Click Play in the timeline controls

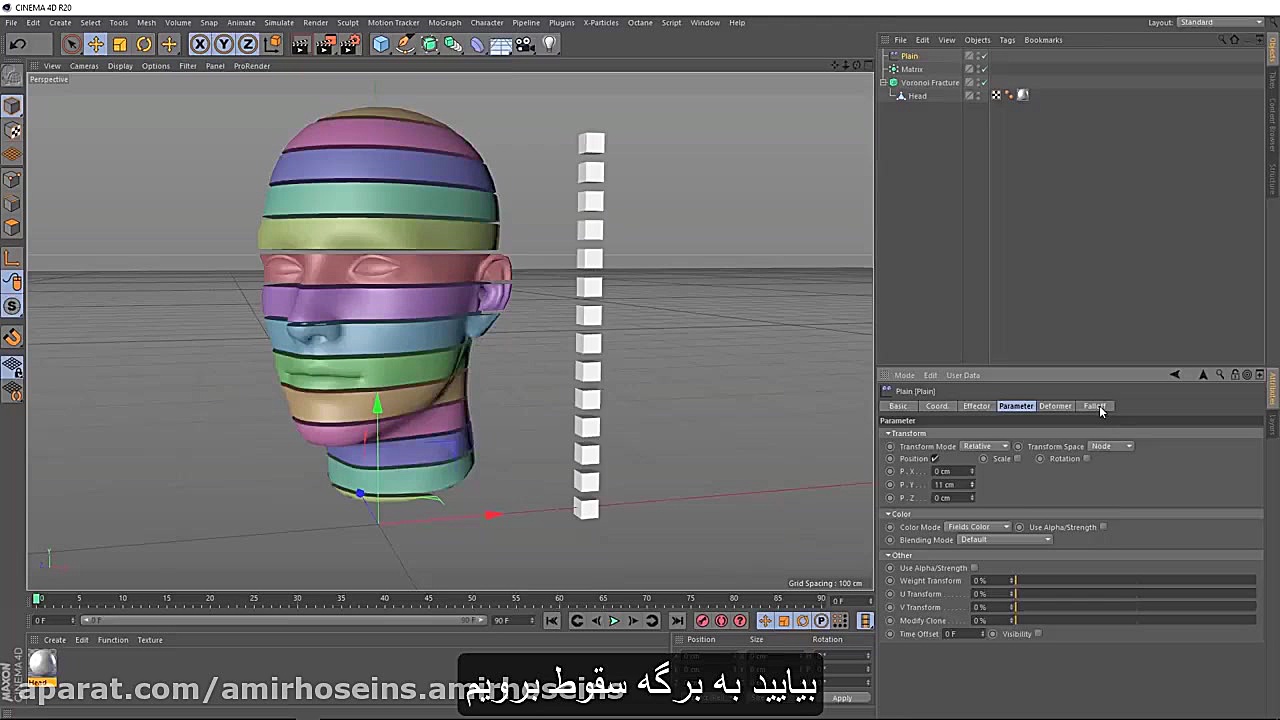click(x=614, y=621)
